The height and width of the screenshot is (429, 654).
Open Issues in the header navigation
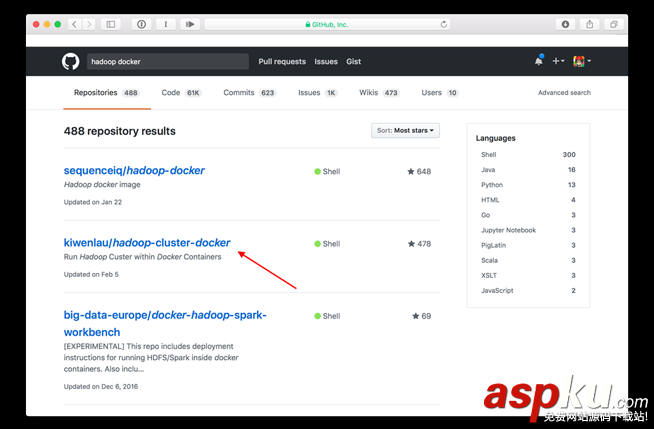(326, 61)
